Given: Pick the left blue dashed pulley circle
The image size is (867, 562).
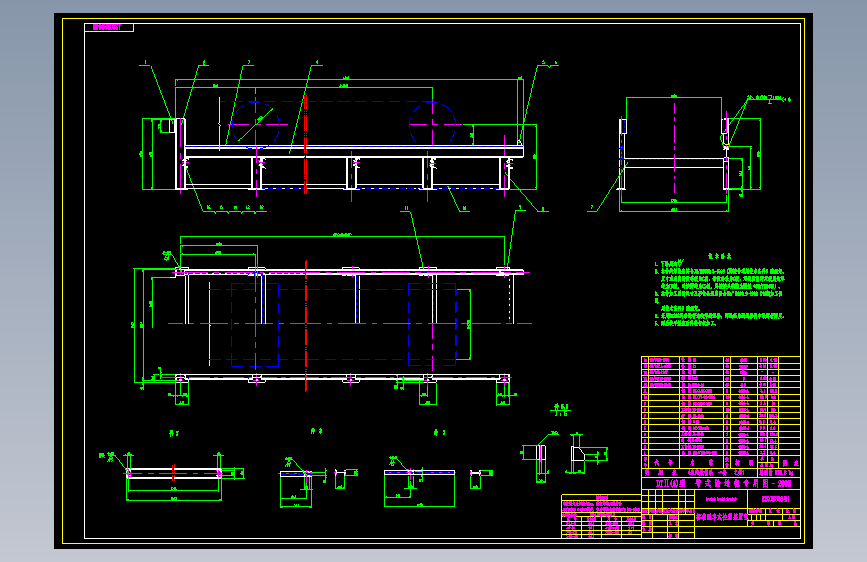Looking at the screenshot, I should tap(255, 124).
